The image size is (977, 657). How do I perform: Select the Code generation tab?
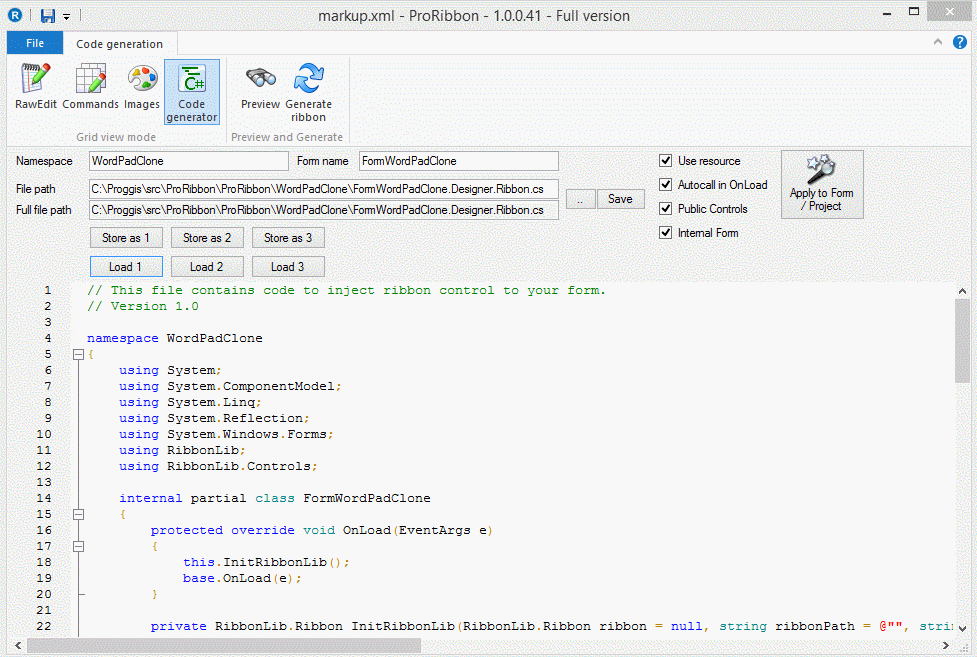point(120,44)
